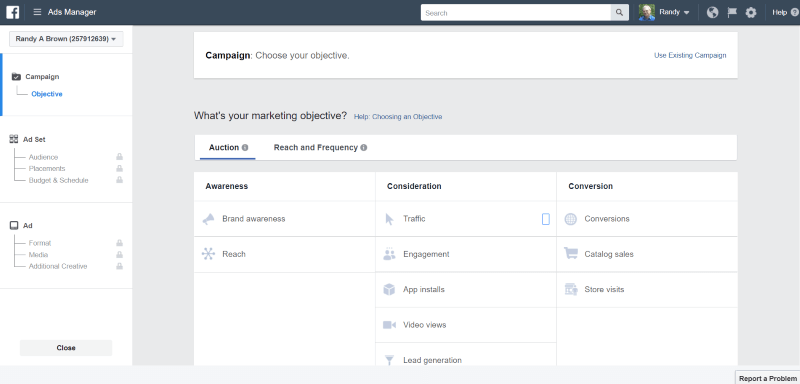Click into the Search input field
Viewport: 800px width, 384px height.
[x=516, y=13]
